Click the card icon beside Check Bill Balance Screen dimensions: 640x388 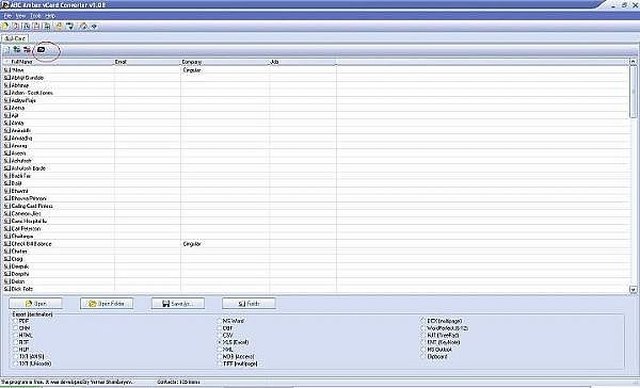pyautogui.click(x=7, y=244)
